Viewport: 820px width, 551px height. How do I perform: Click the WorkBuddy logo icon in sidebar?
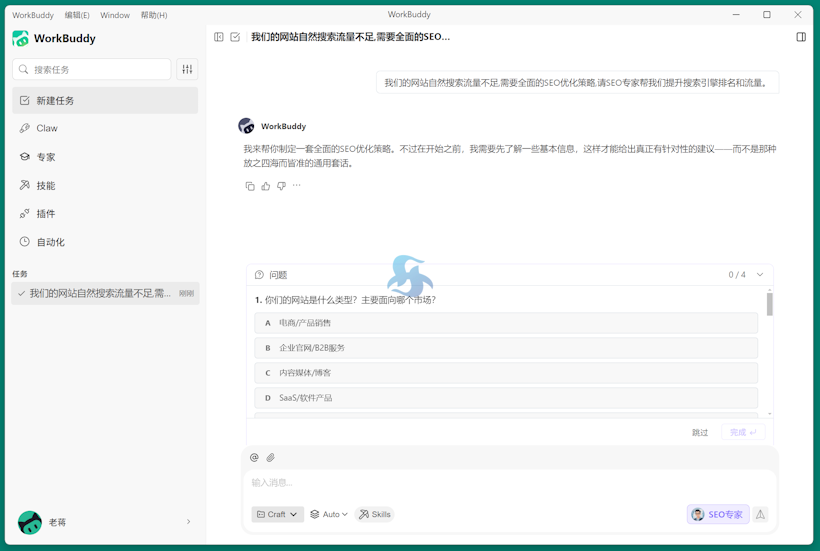[x=20, y=38]
